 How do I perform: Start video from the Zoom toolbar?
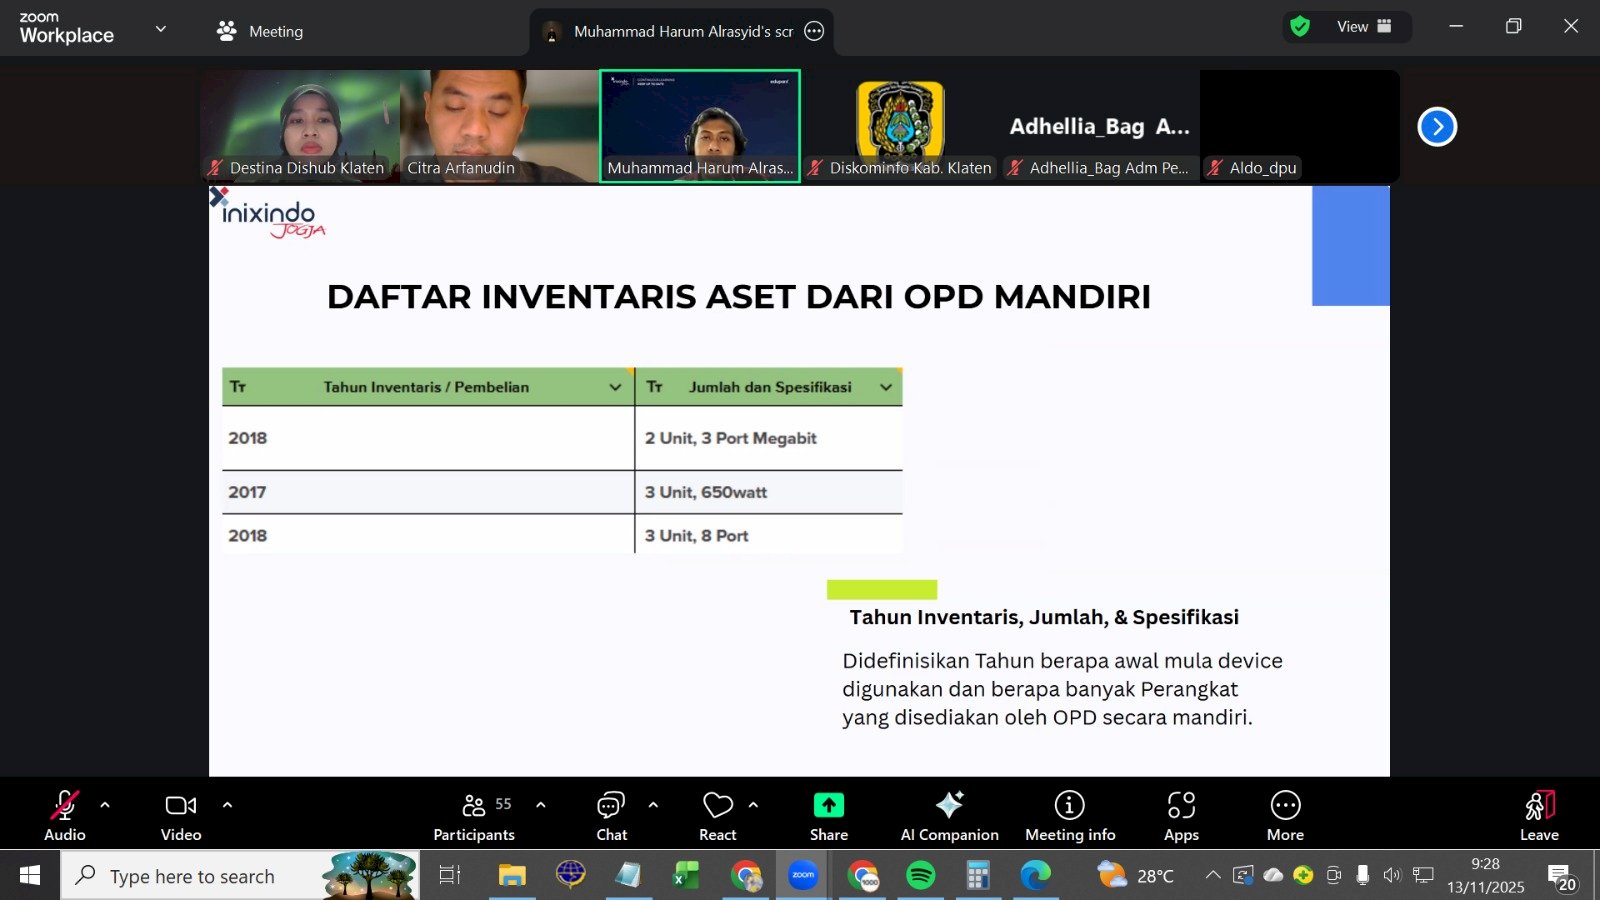coord(179,812)
